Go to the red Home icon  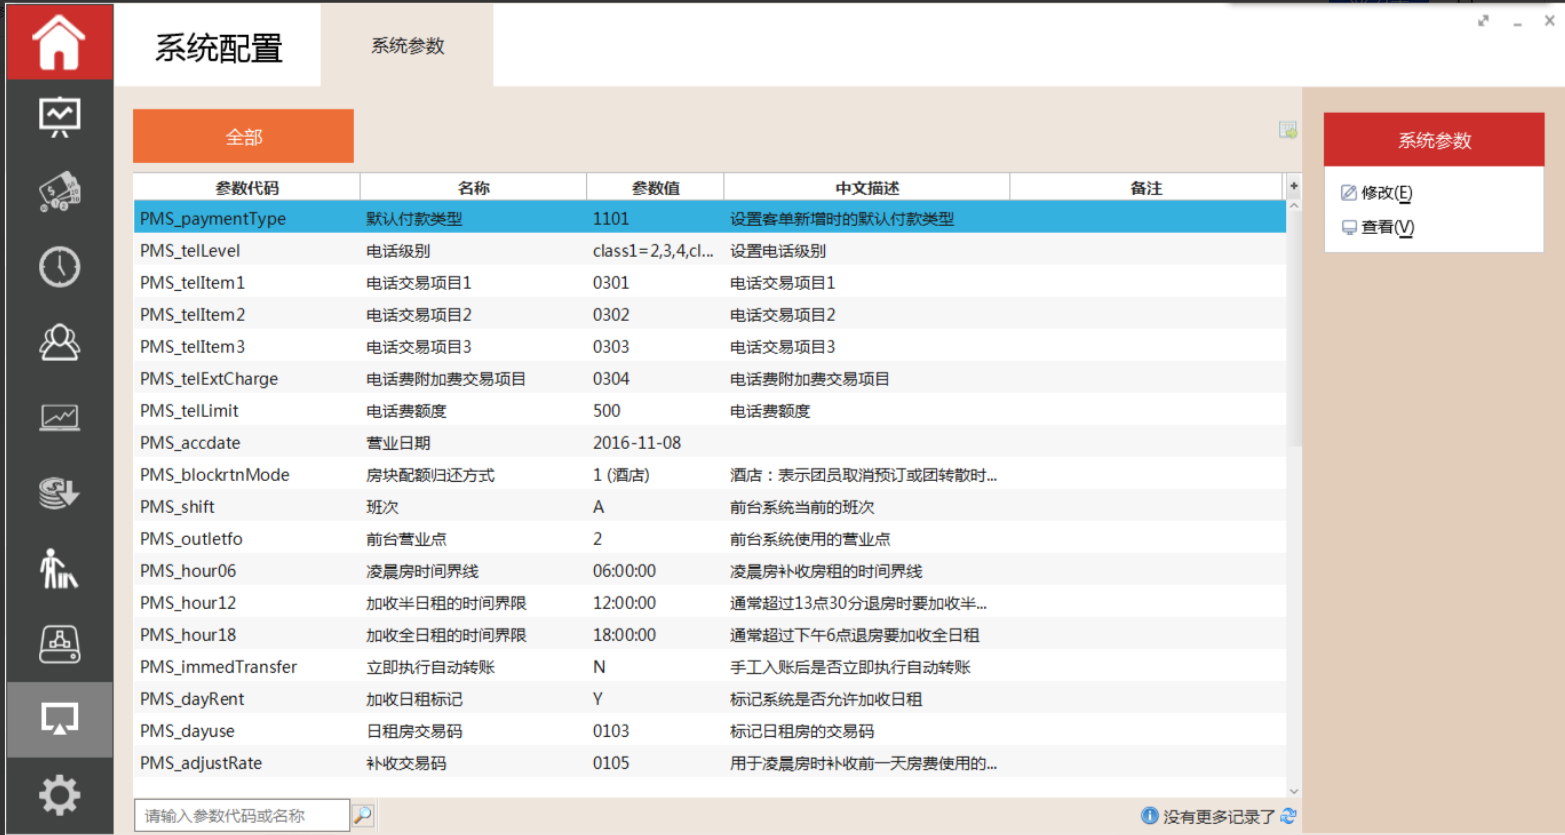[59, 42]
